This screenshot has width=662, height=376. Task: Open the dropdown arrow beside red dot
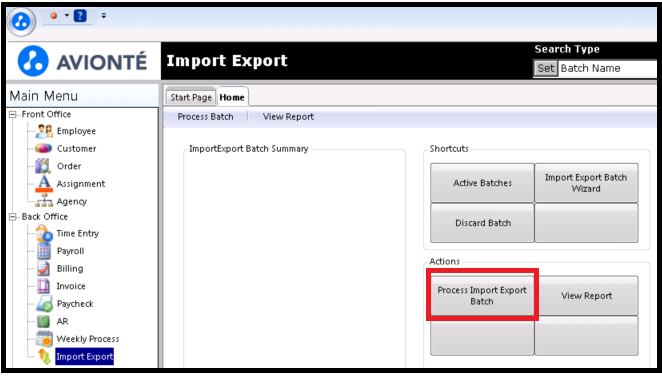66,16
